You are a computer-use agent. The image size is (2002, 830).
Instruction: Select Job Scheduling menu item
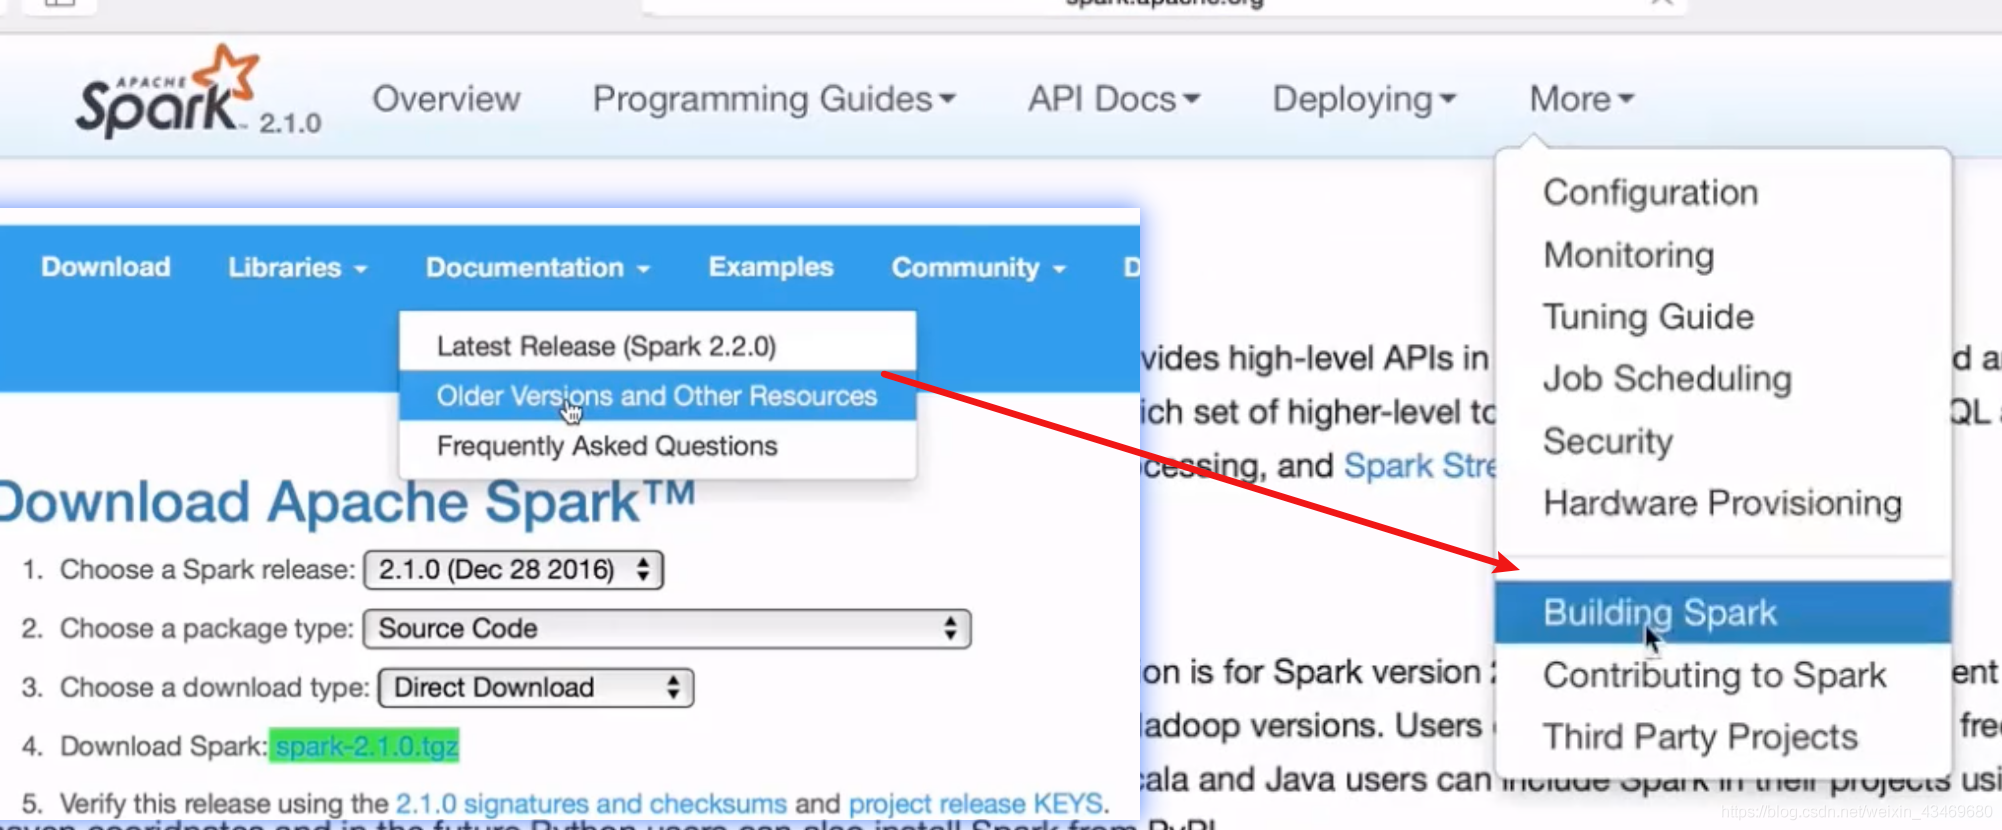1667,379
